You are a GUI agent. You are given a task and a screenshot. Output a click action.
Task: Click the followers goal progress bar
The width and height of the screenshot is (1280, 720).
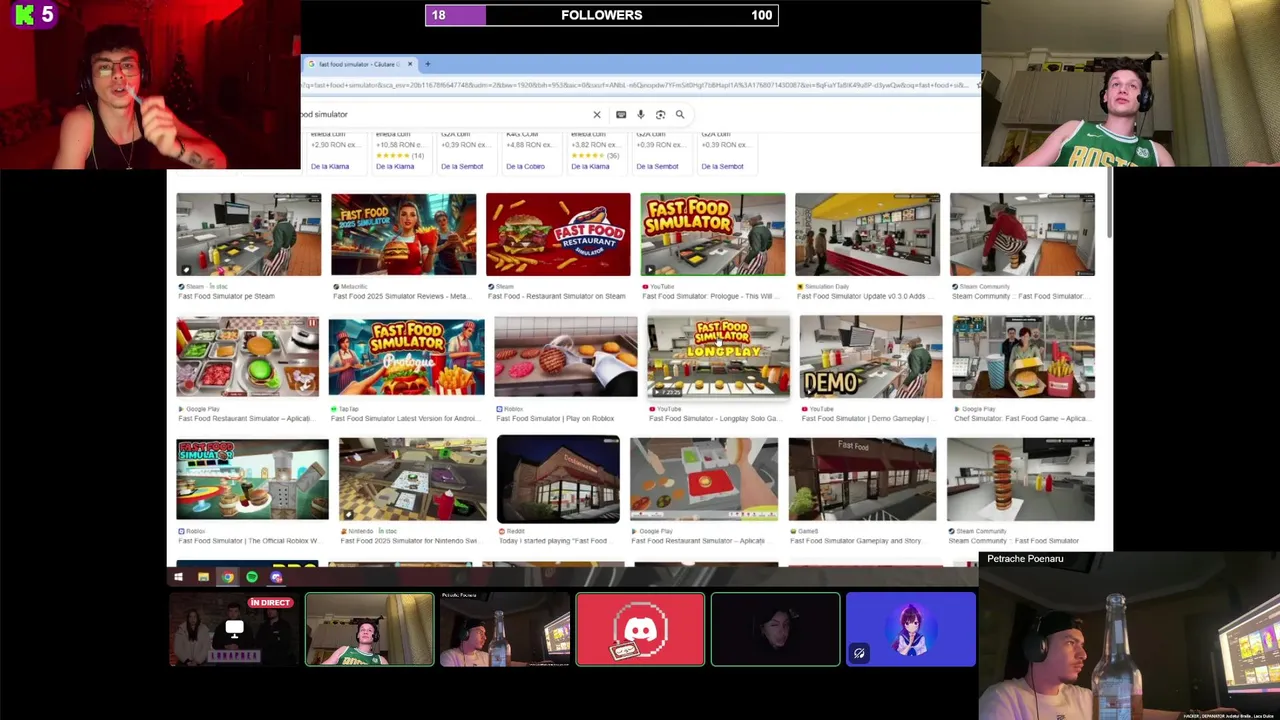(x=602, y=15)
